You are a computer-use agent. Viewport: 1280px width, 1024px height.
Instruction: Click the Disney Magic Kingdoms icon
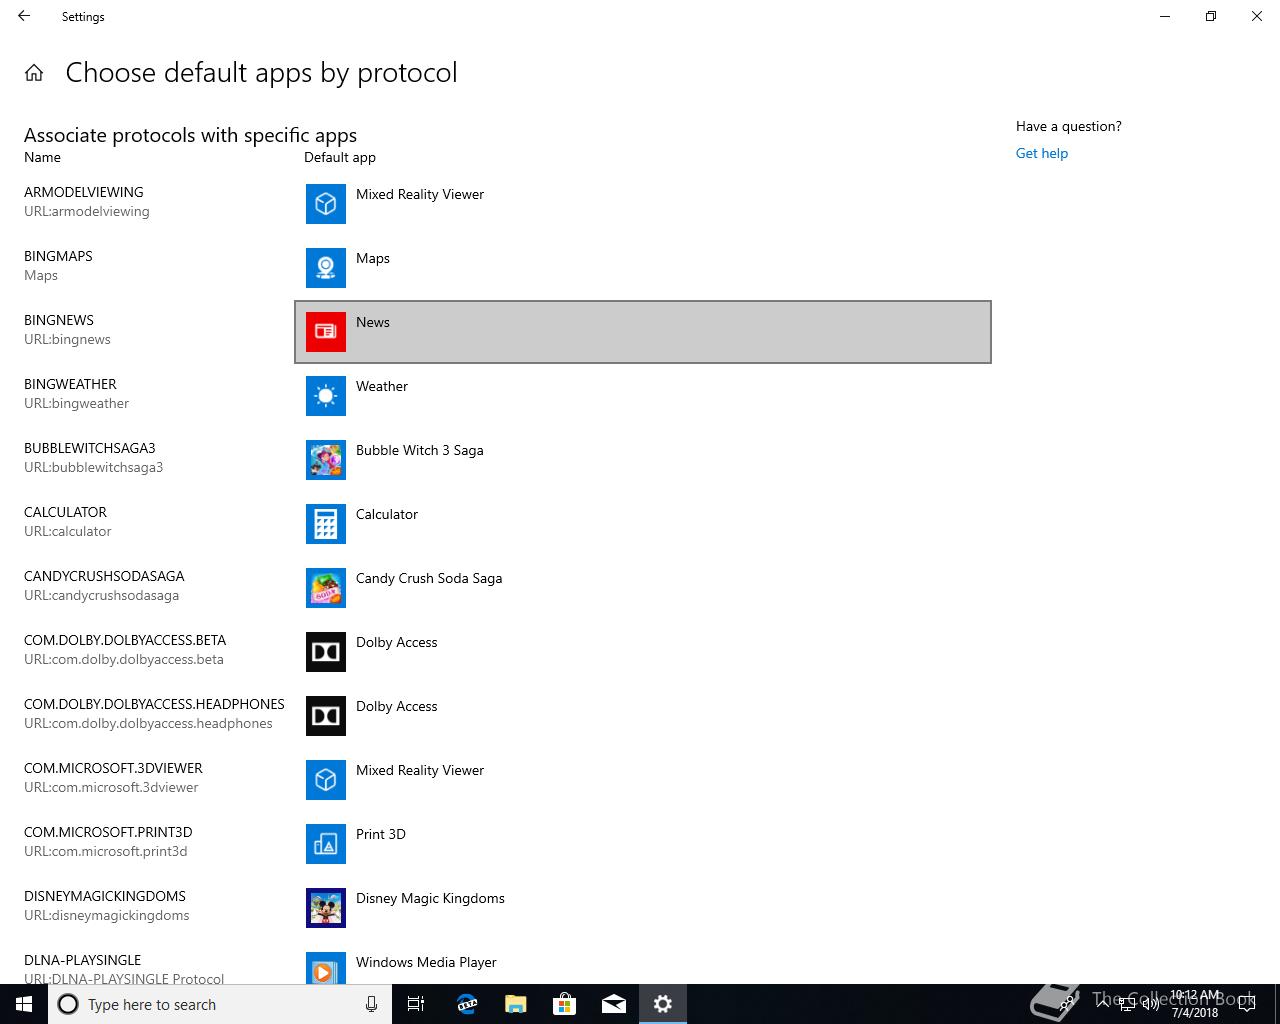pyautogui.click(x=326, y=908)
